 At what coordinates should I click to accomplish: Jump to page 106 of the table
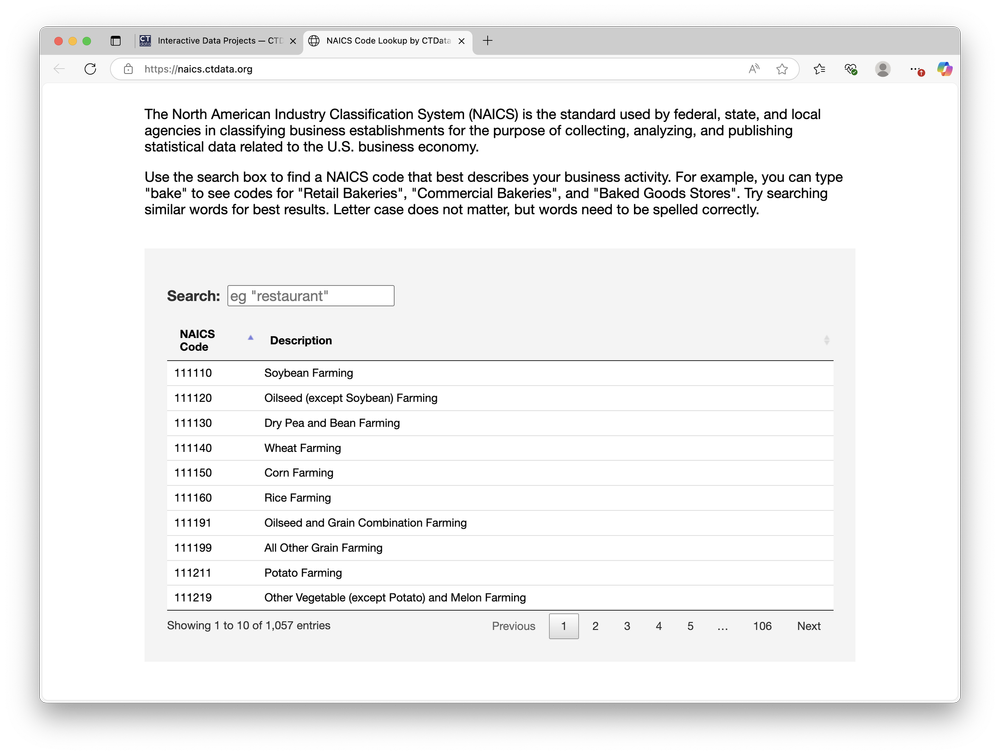(x=762, y=625)
